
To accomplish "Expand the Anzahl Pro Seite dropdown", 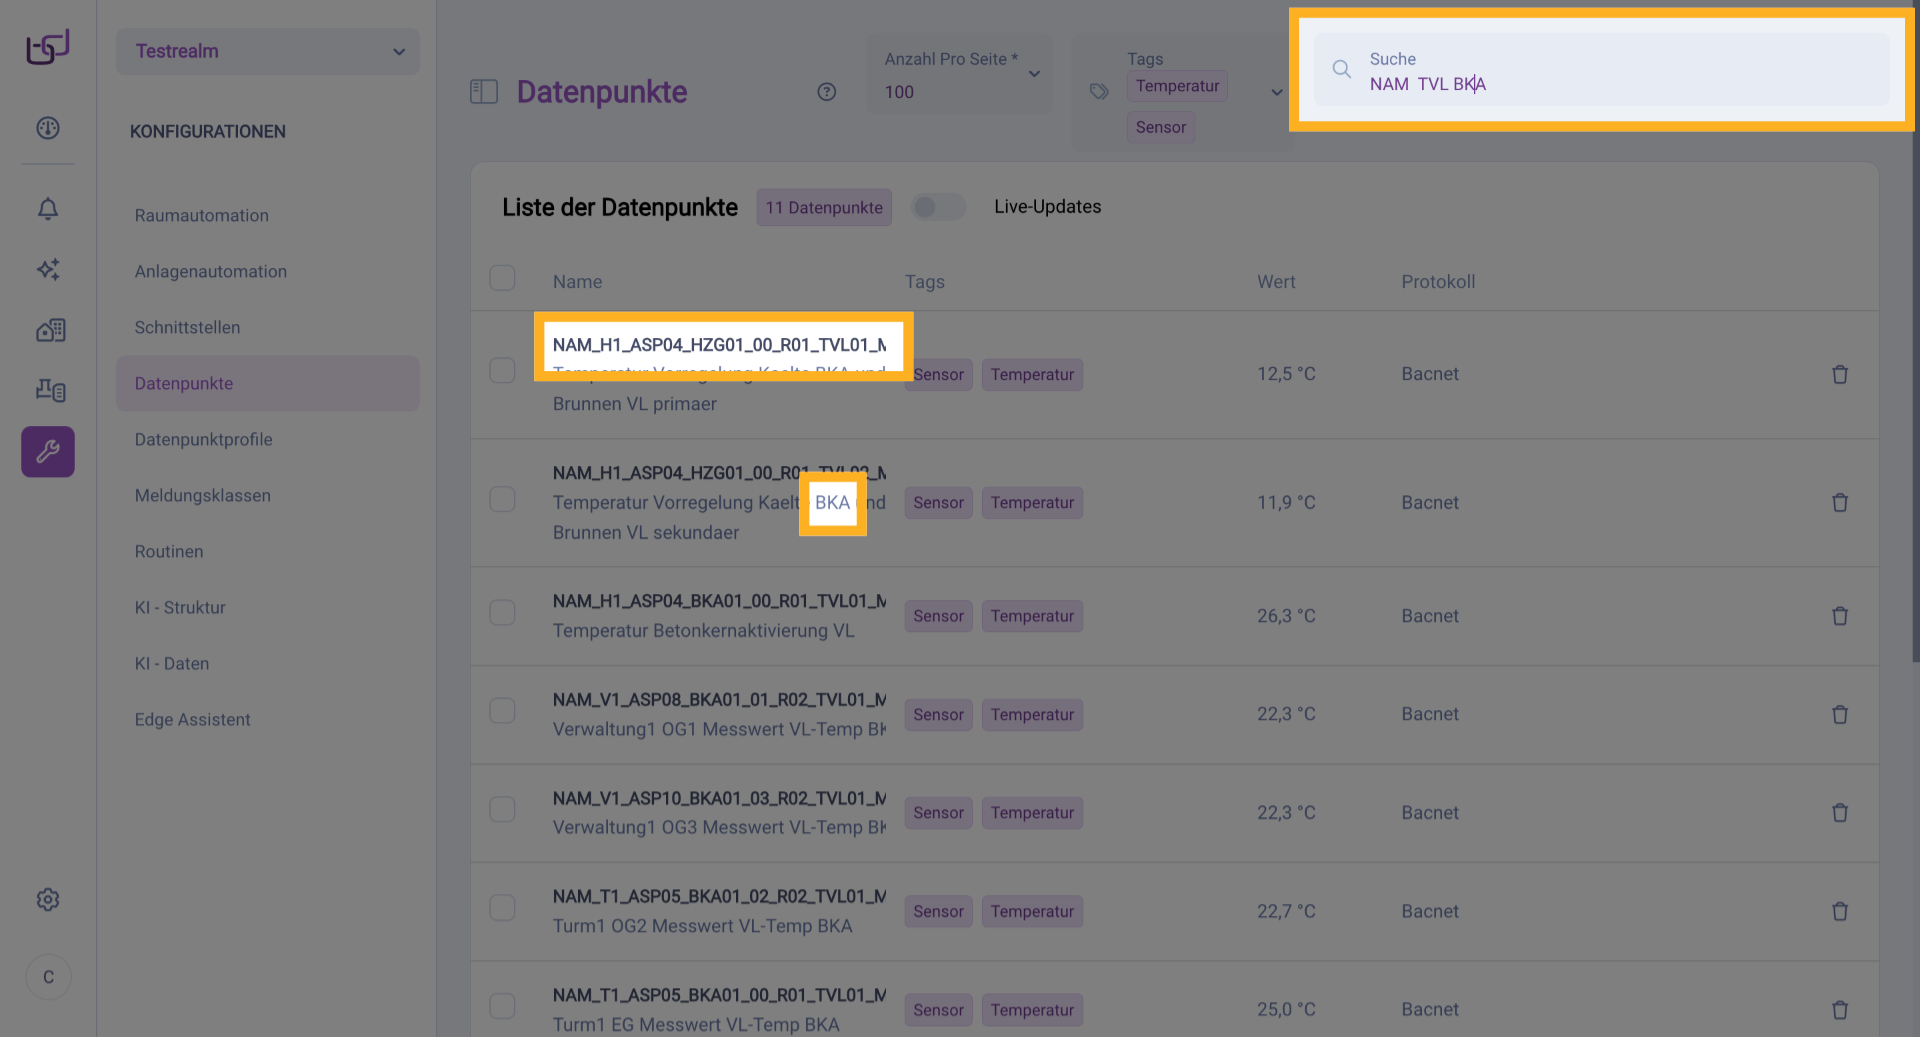I will coord(1034,74).
